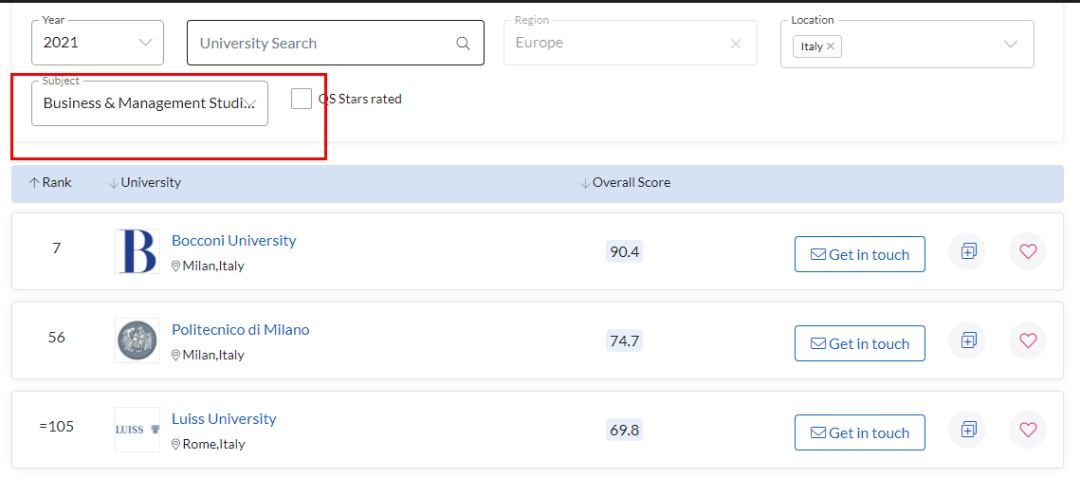Click Get in touch for Politecnico di Milano
The height and width of the screenshot is (478, 1080).
click(860, 343)
